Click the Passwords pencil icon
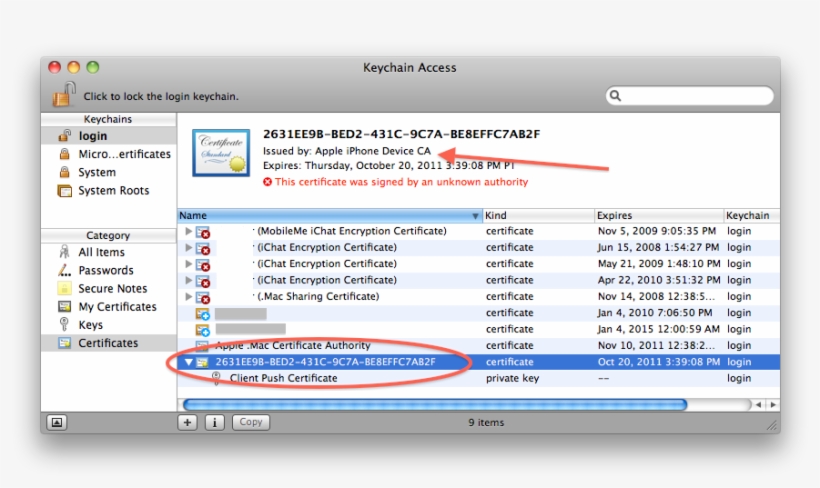820x488 pixels. 64,270
